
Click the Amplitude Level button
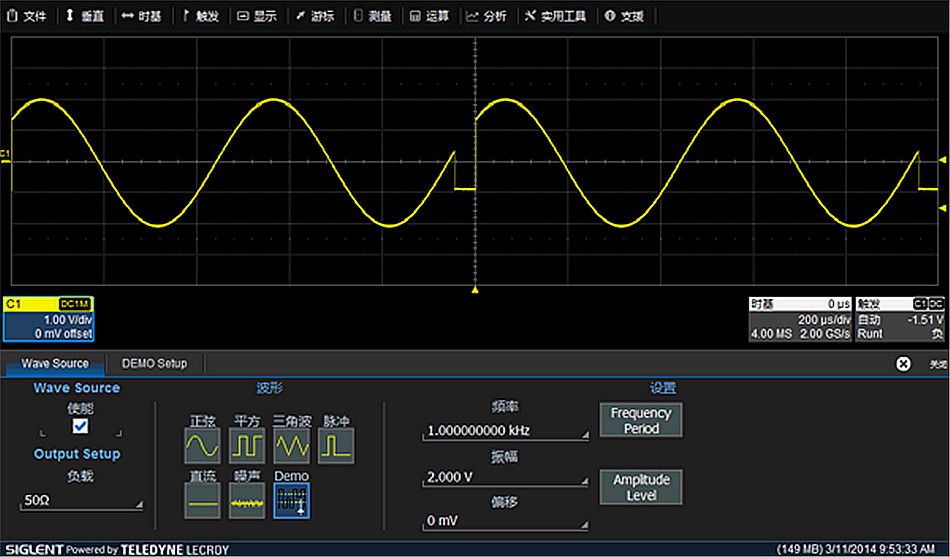pos(641,487)
